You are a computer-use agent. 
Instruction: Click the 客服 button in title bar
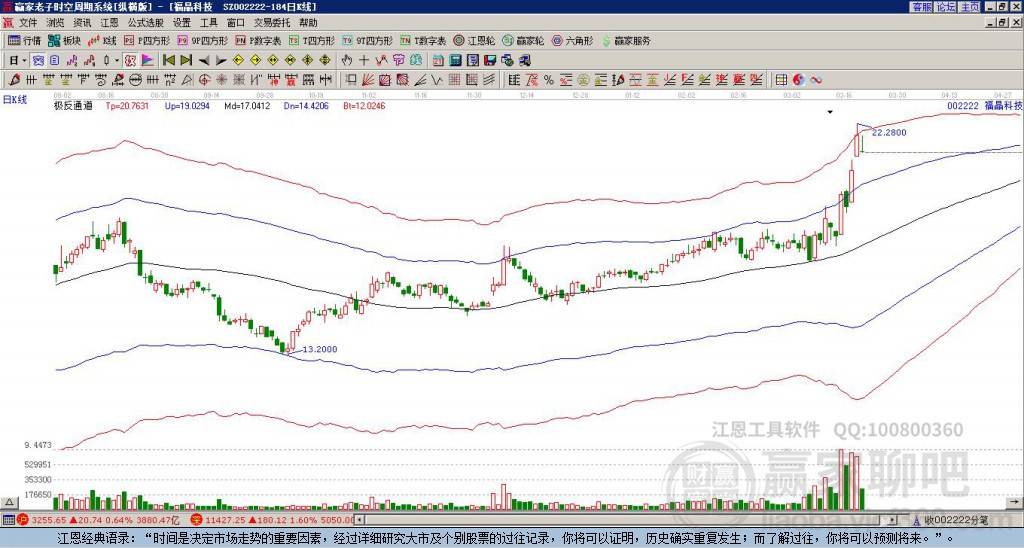tap(921, 7)
